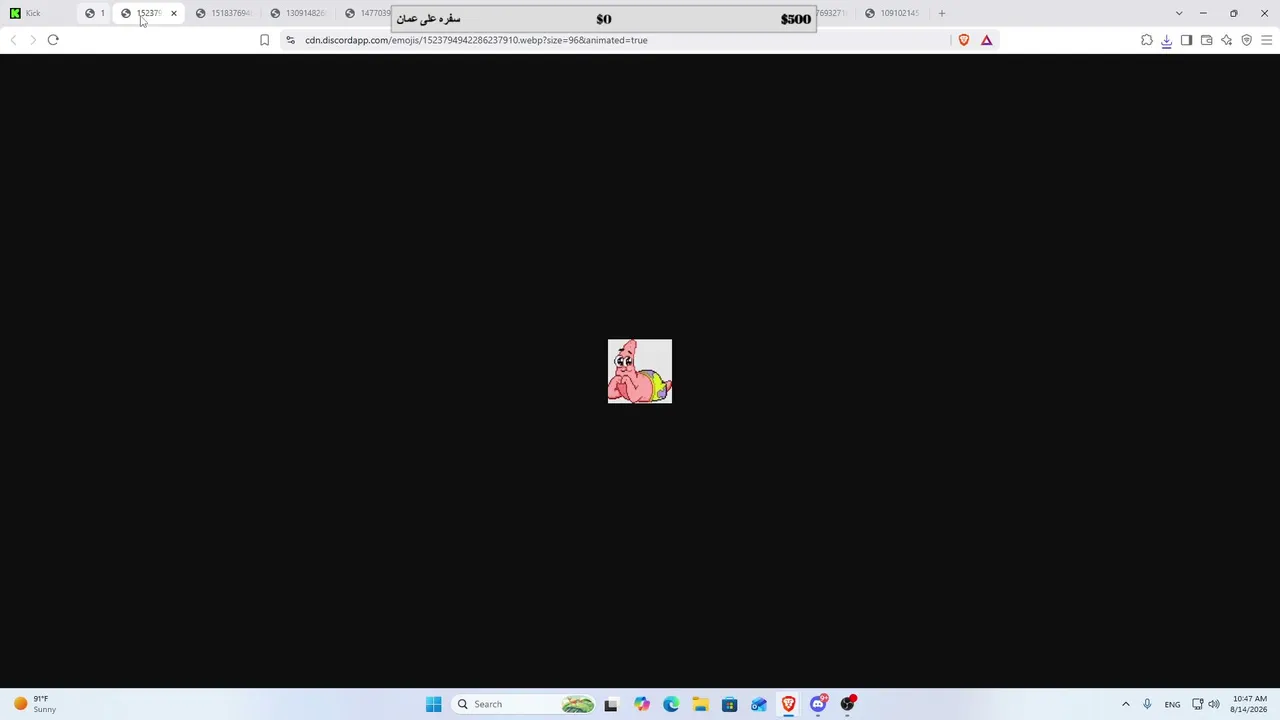This screenshot has height=720, width=1280.
Task: Switch to the 151837694 tab
Action: 224,13
